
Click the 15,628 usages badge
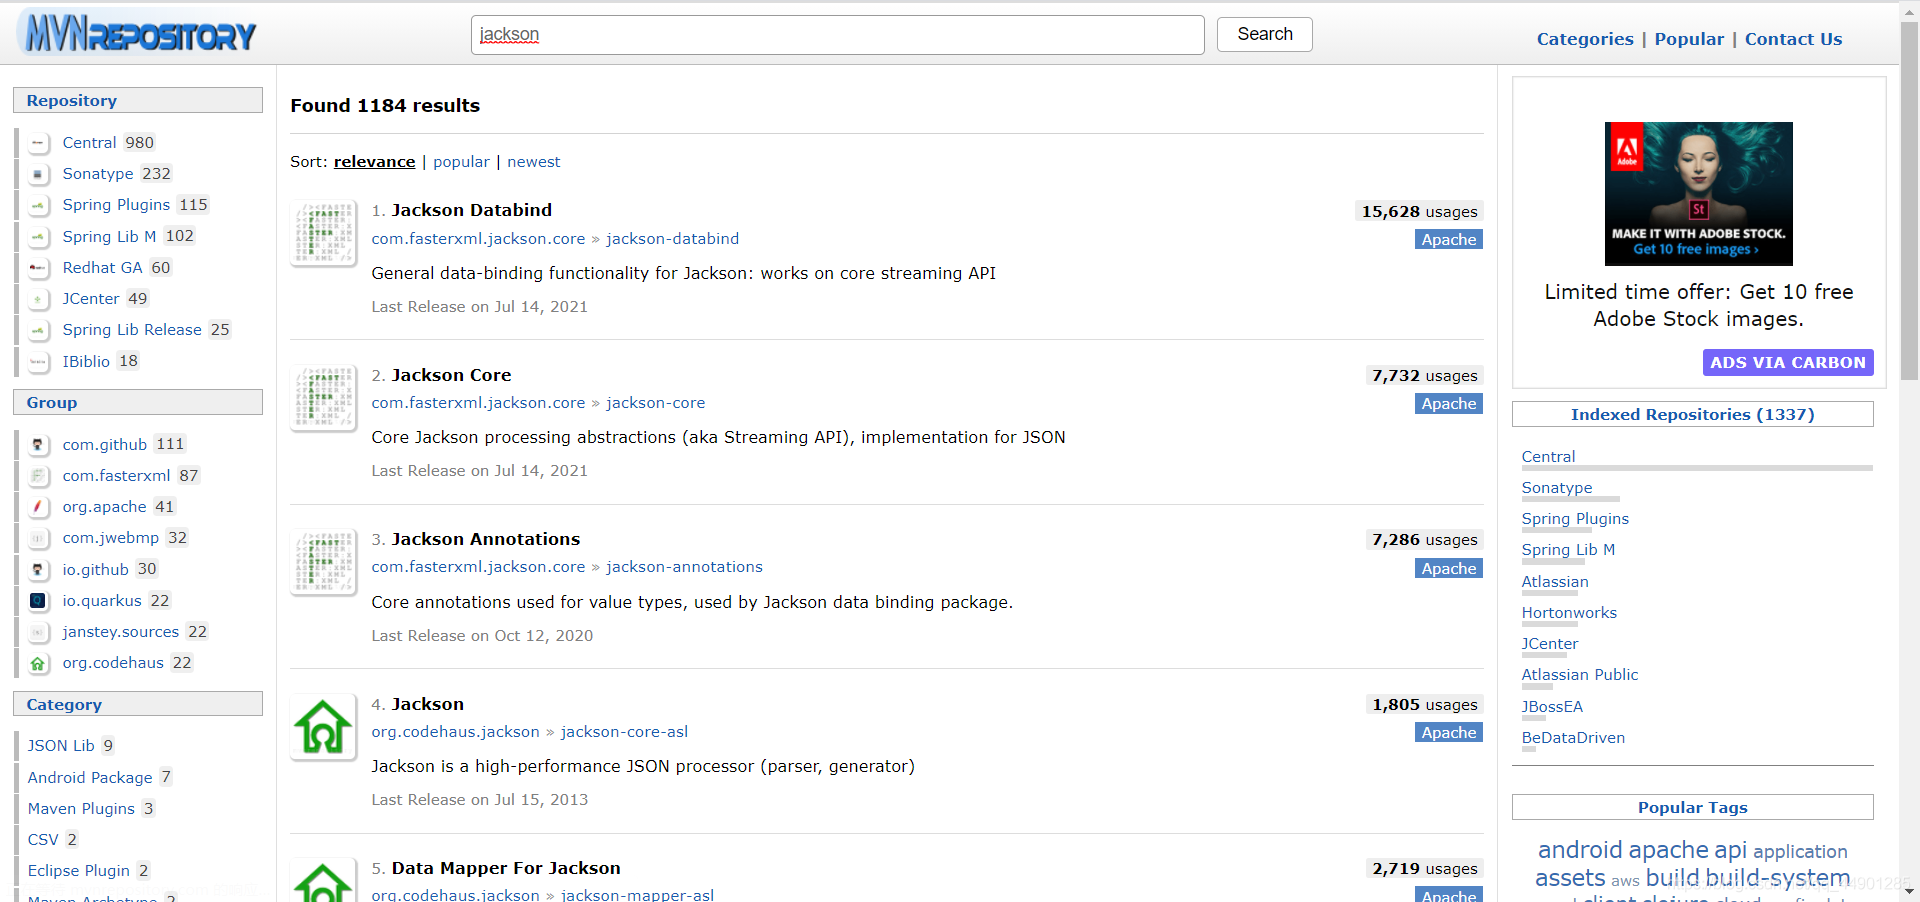tap(1419, 212)
